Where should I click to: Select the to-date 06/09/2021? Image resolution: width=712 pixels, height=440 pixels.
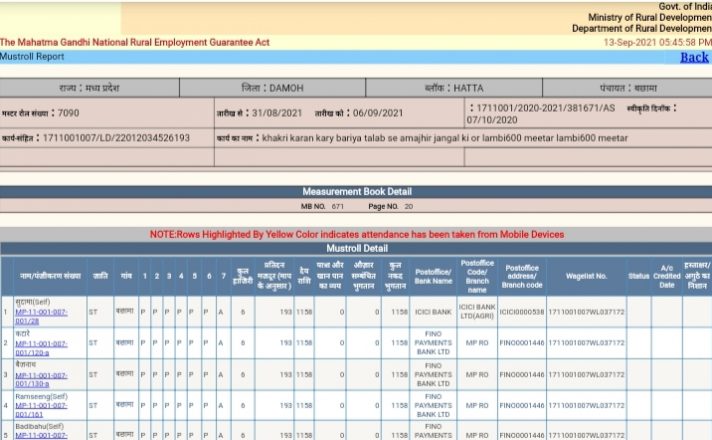[x=378, y=113]
